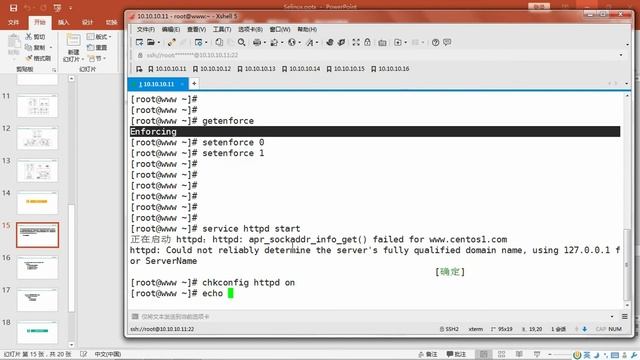Click the Find magnifier icon in Xshell toolbar
This screenshot has height=360, width=640.
click(242, 42)
